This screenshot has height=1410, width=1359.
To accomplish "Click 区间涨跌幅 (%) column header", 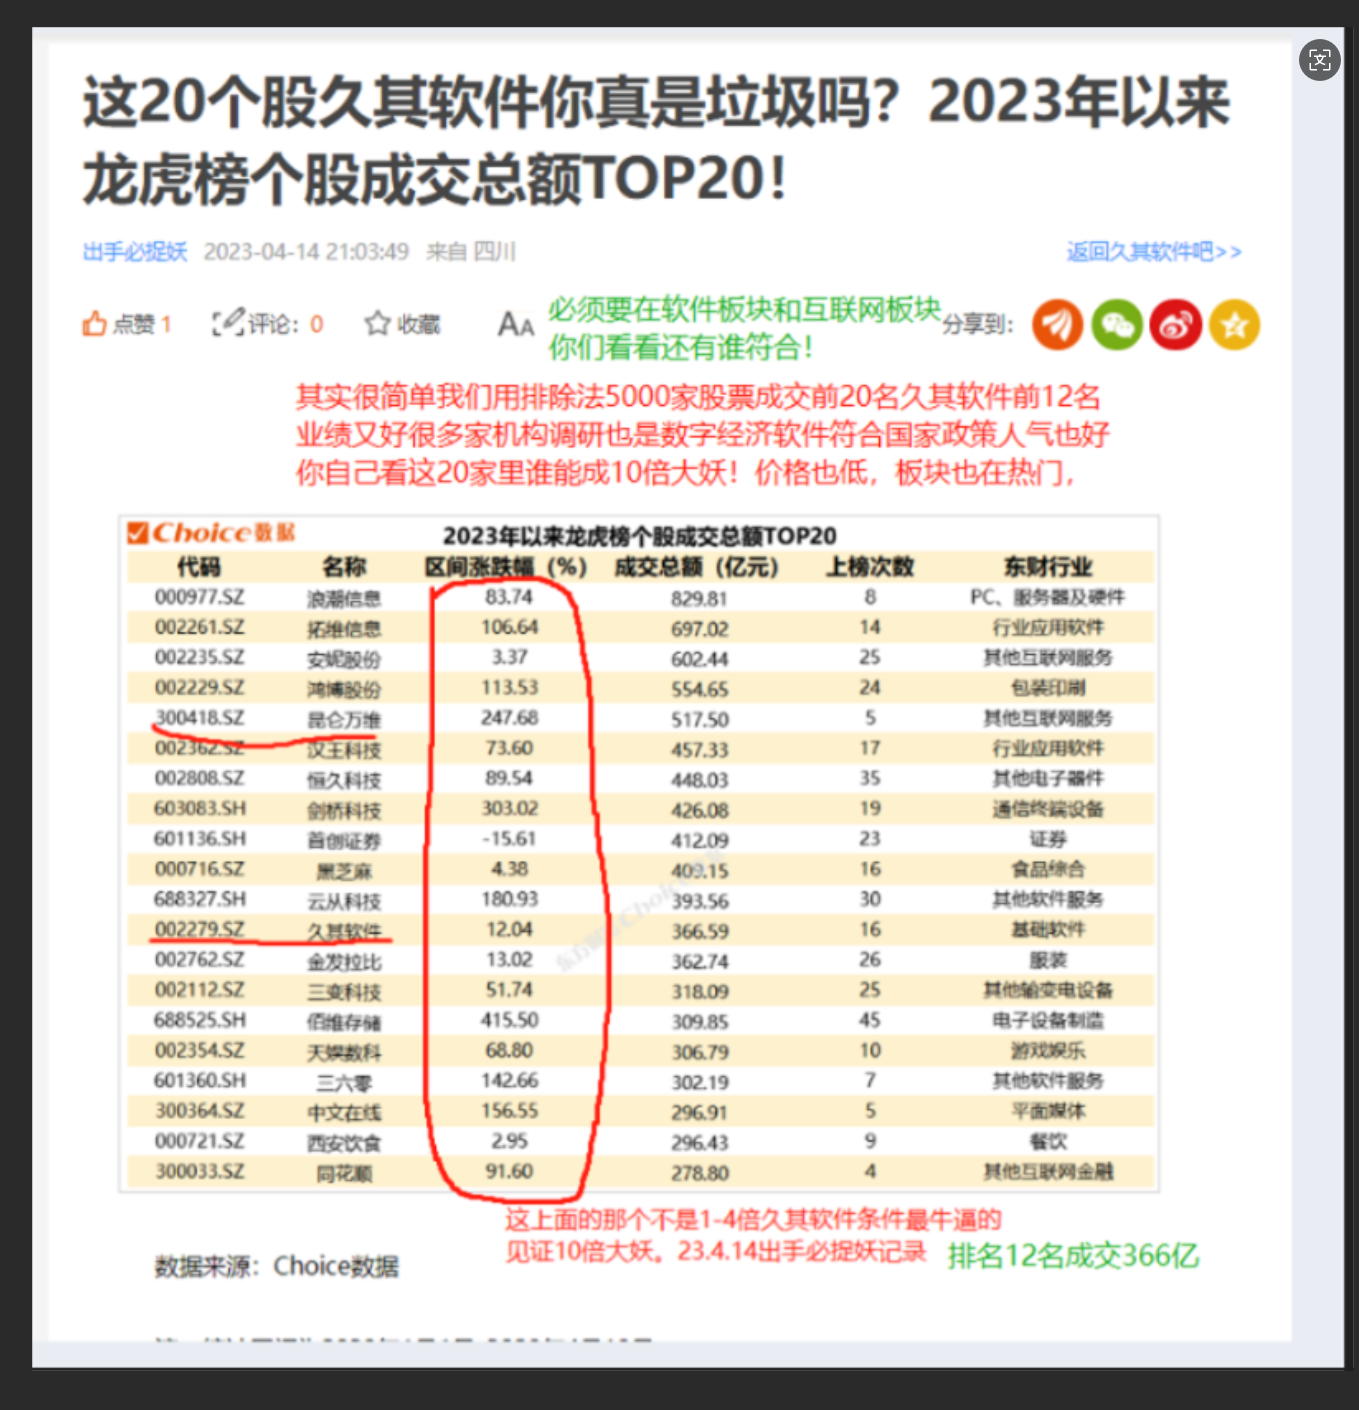I will (x=506, y=567).
